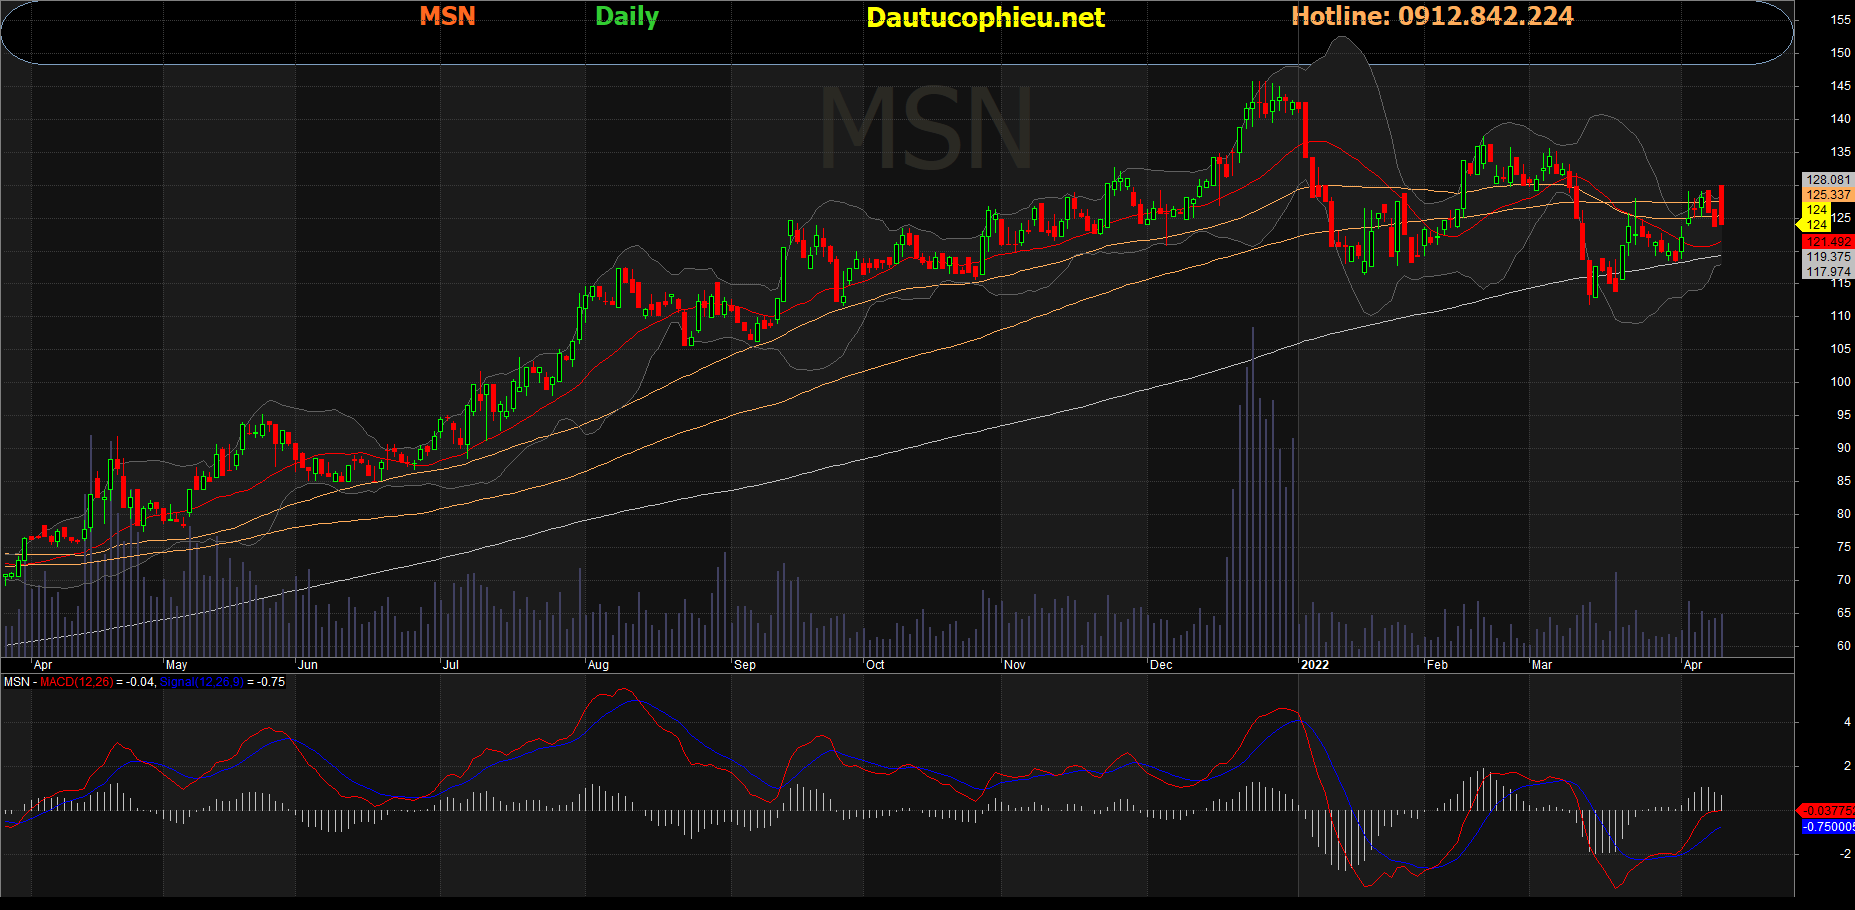Jump to the 2022 year marker
1855x910 pixels.
[x=1314, y=665]
